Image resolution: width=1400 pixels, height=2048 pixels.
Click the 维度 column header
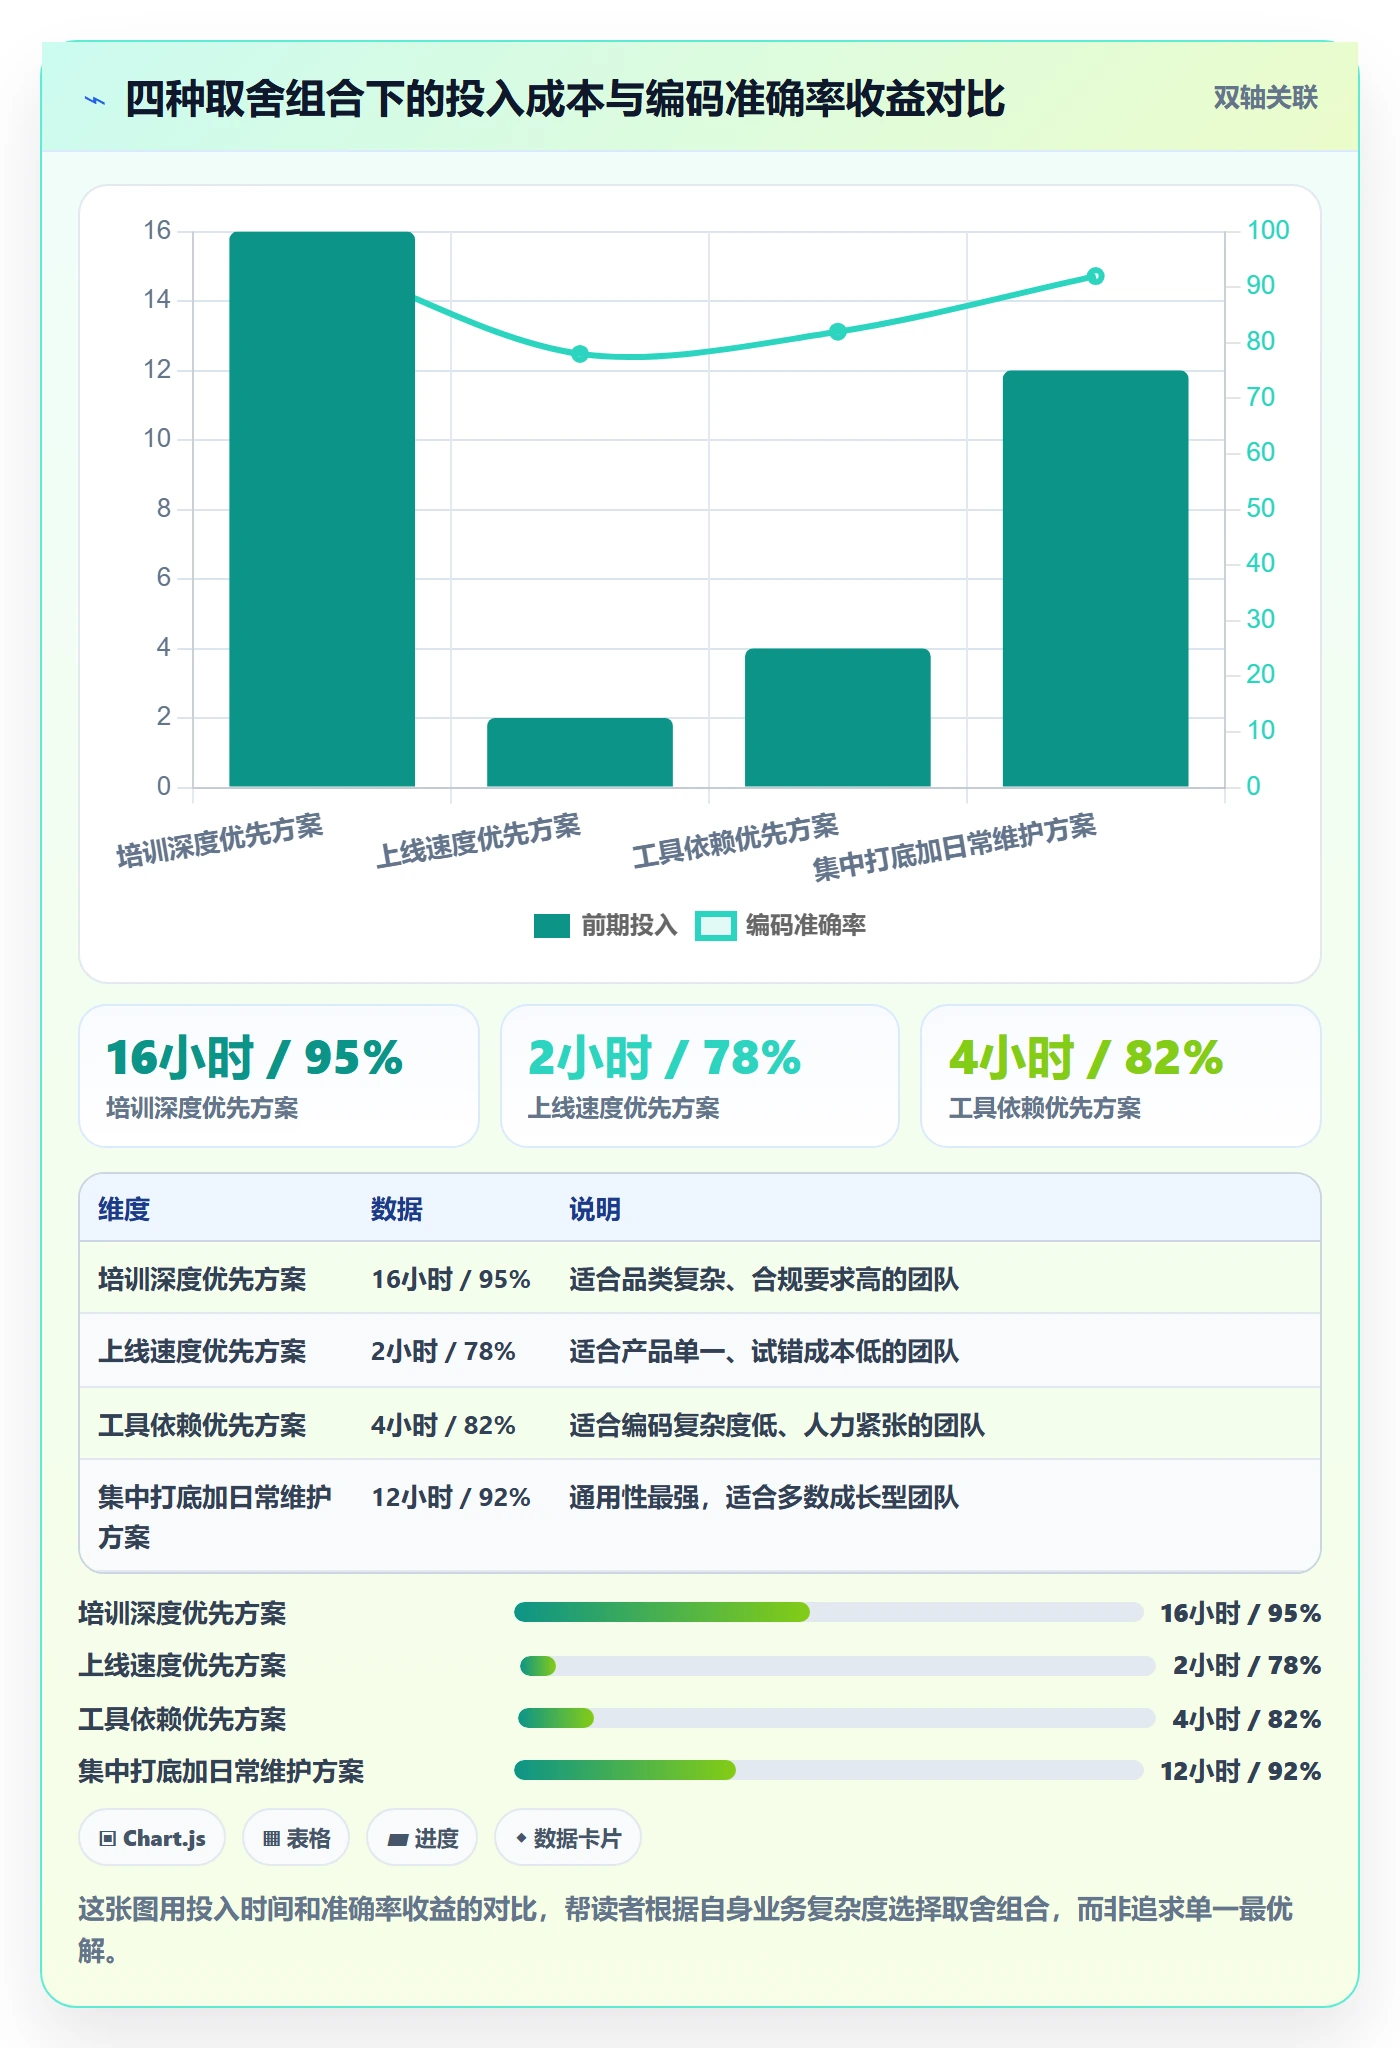tap(124, 1209)
